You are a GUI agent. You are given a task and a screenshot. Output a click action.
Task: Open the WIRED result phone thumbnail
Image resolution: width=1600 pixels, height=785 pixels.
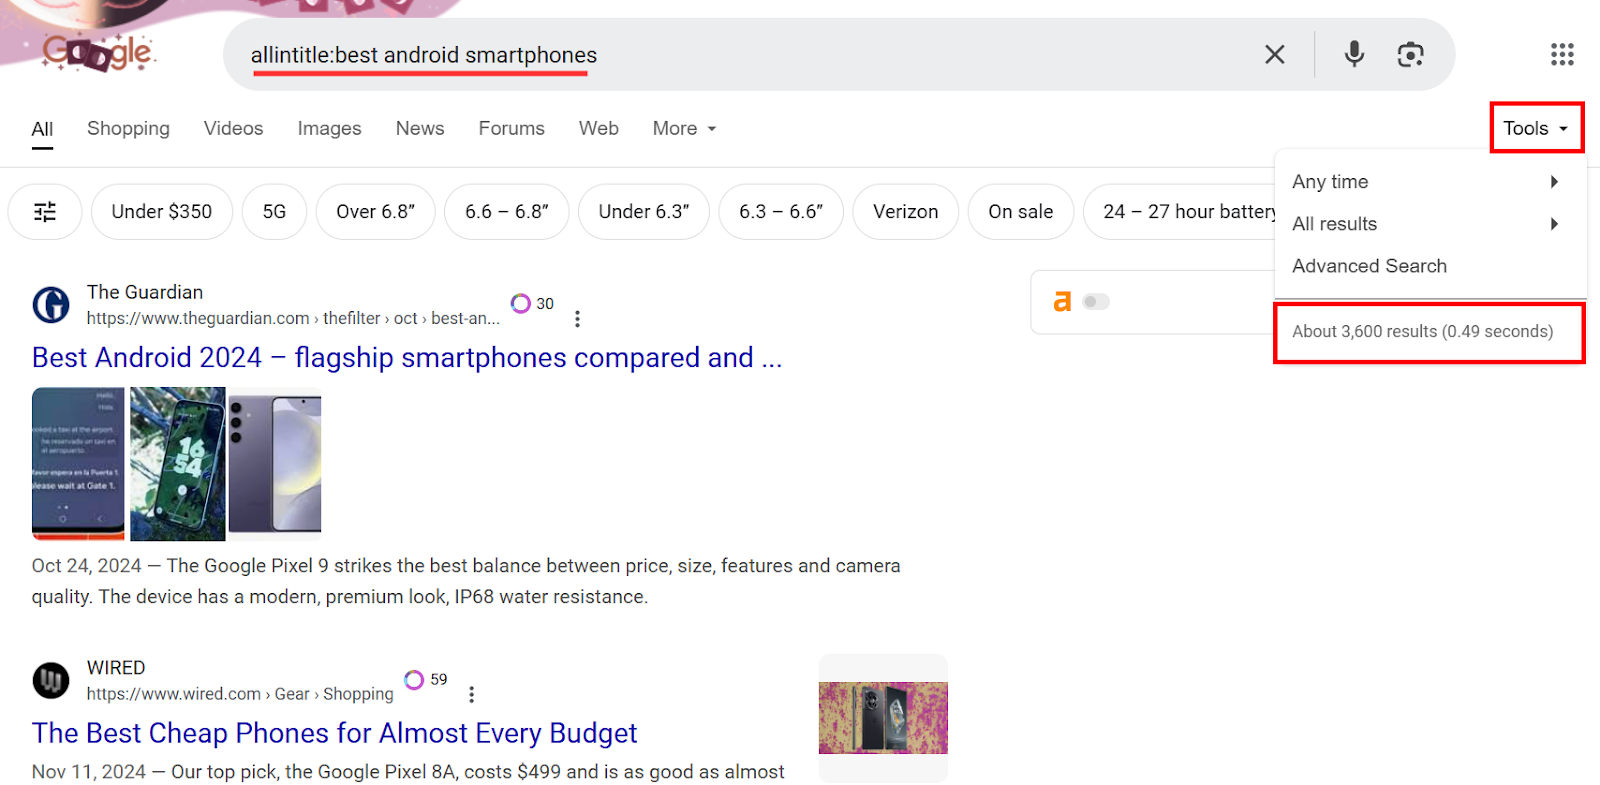883,718
